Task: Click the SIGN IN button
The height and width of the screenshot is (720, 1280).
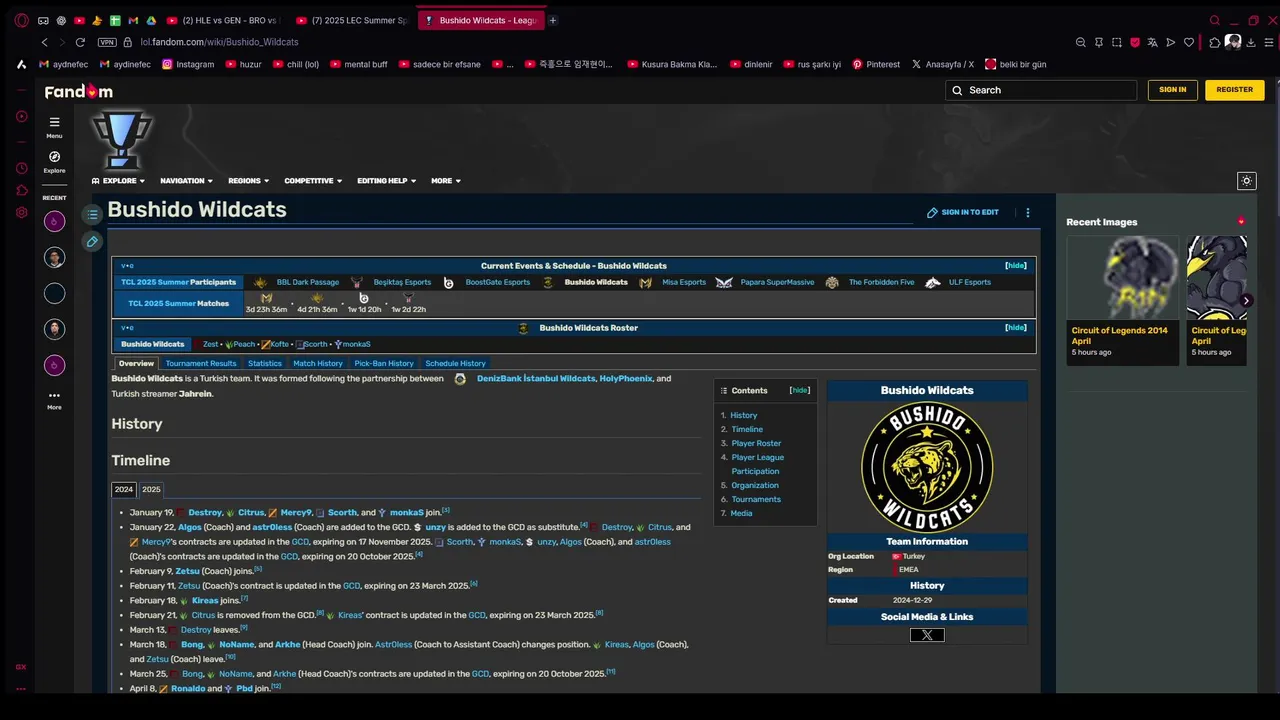Action: [1172, 90]
